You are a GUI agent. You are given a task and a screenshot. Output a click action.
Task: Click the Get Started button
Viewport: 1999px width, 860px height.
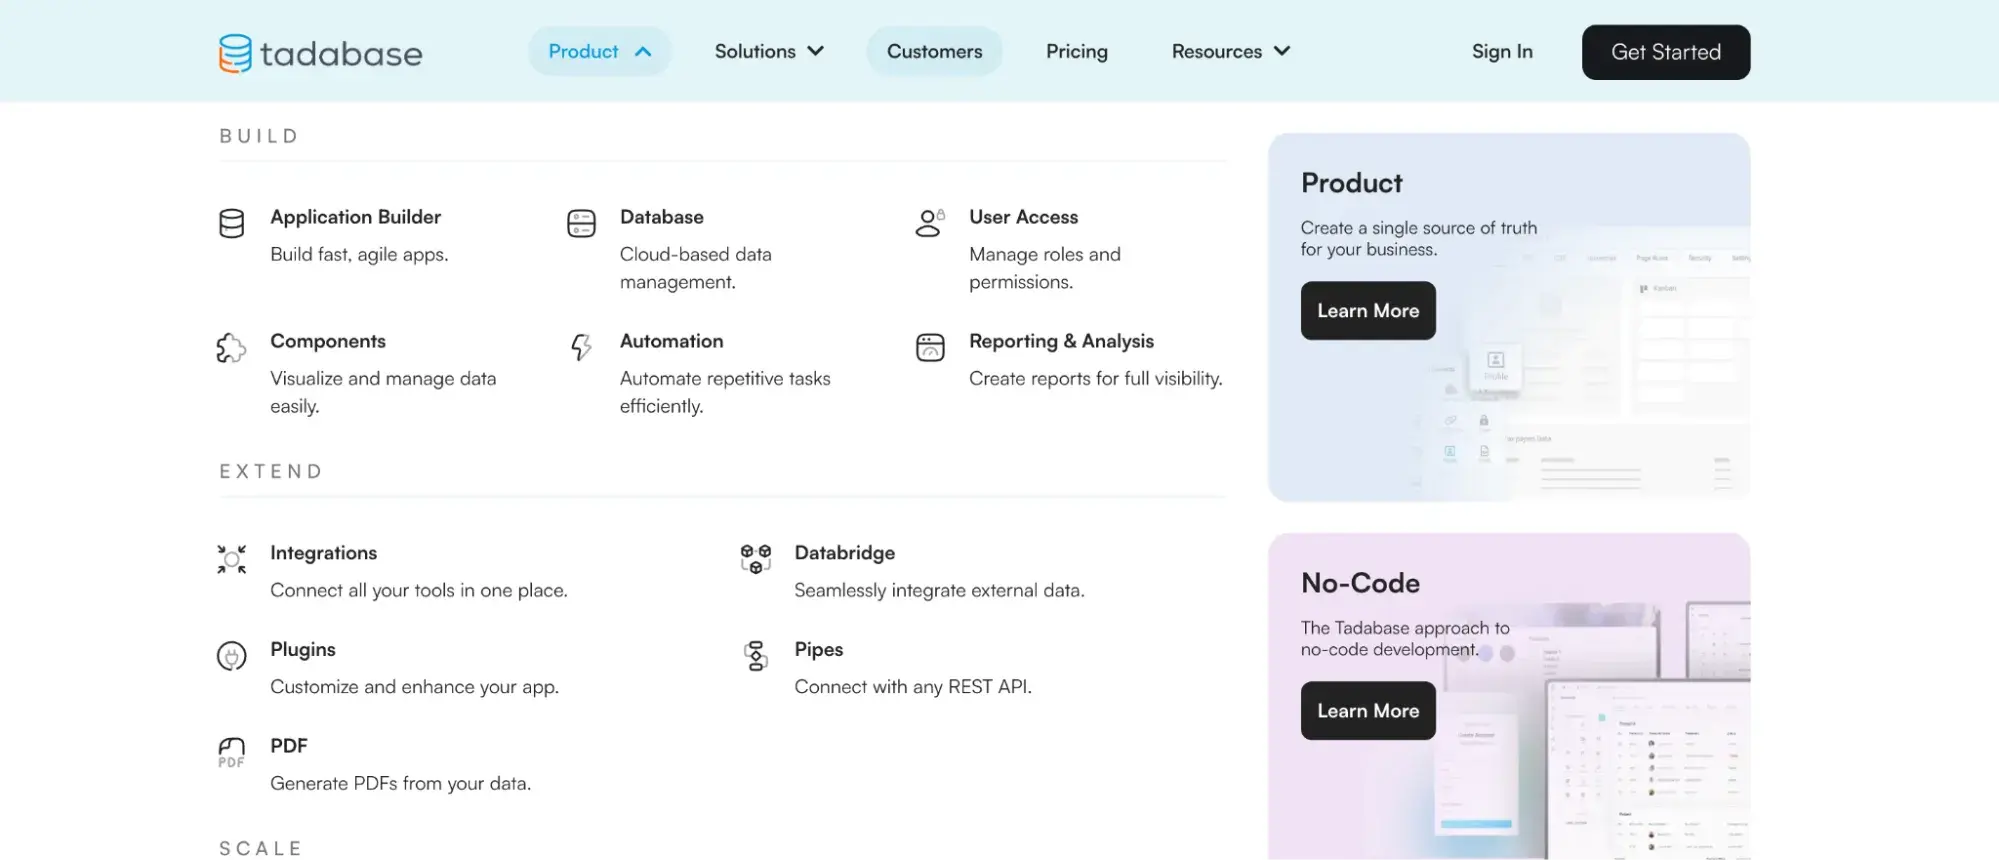pos(1665,52)
